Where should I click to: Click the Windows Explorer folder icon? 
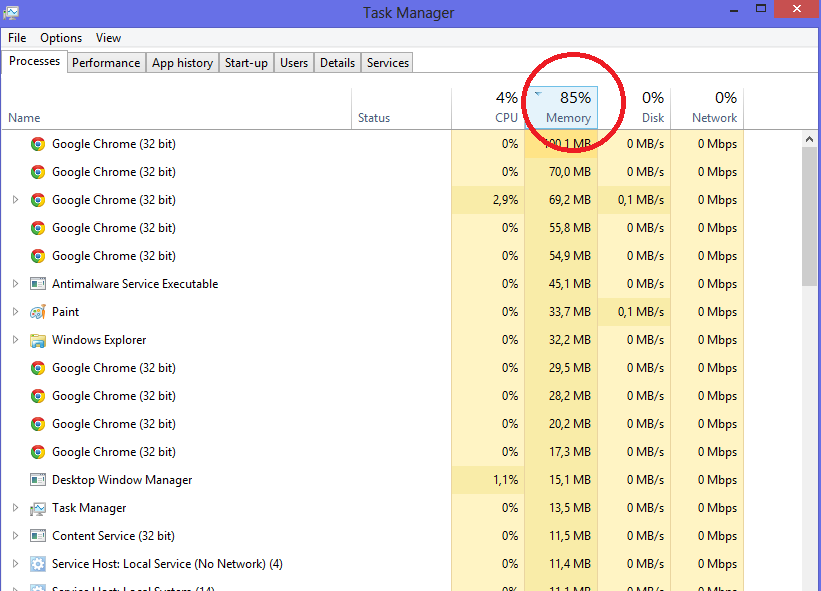coord(38,340)
